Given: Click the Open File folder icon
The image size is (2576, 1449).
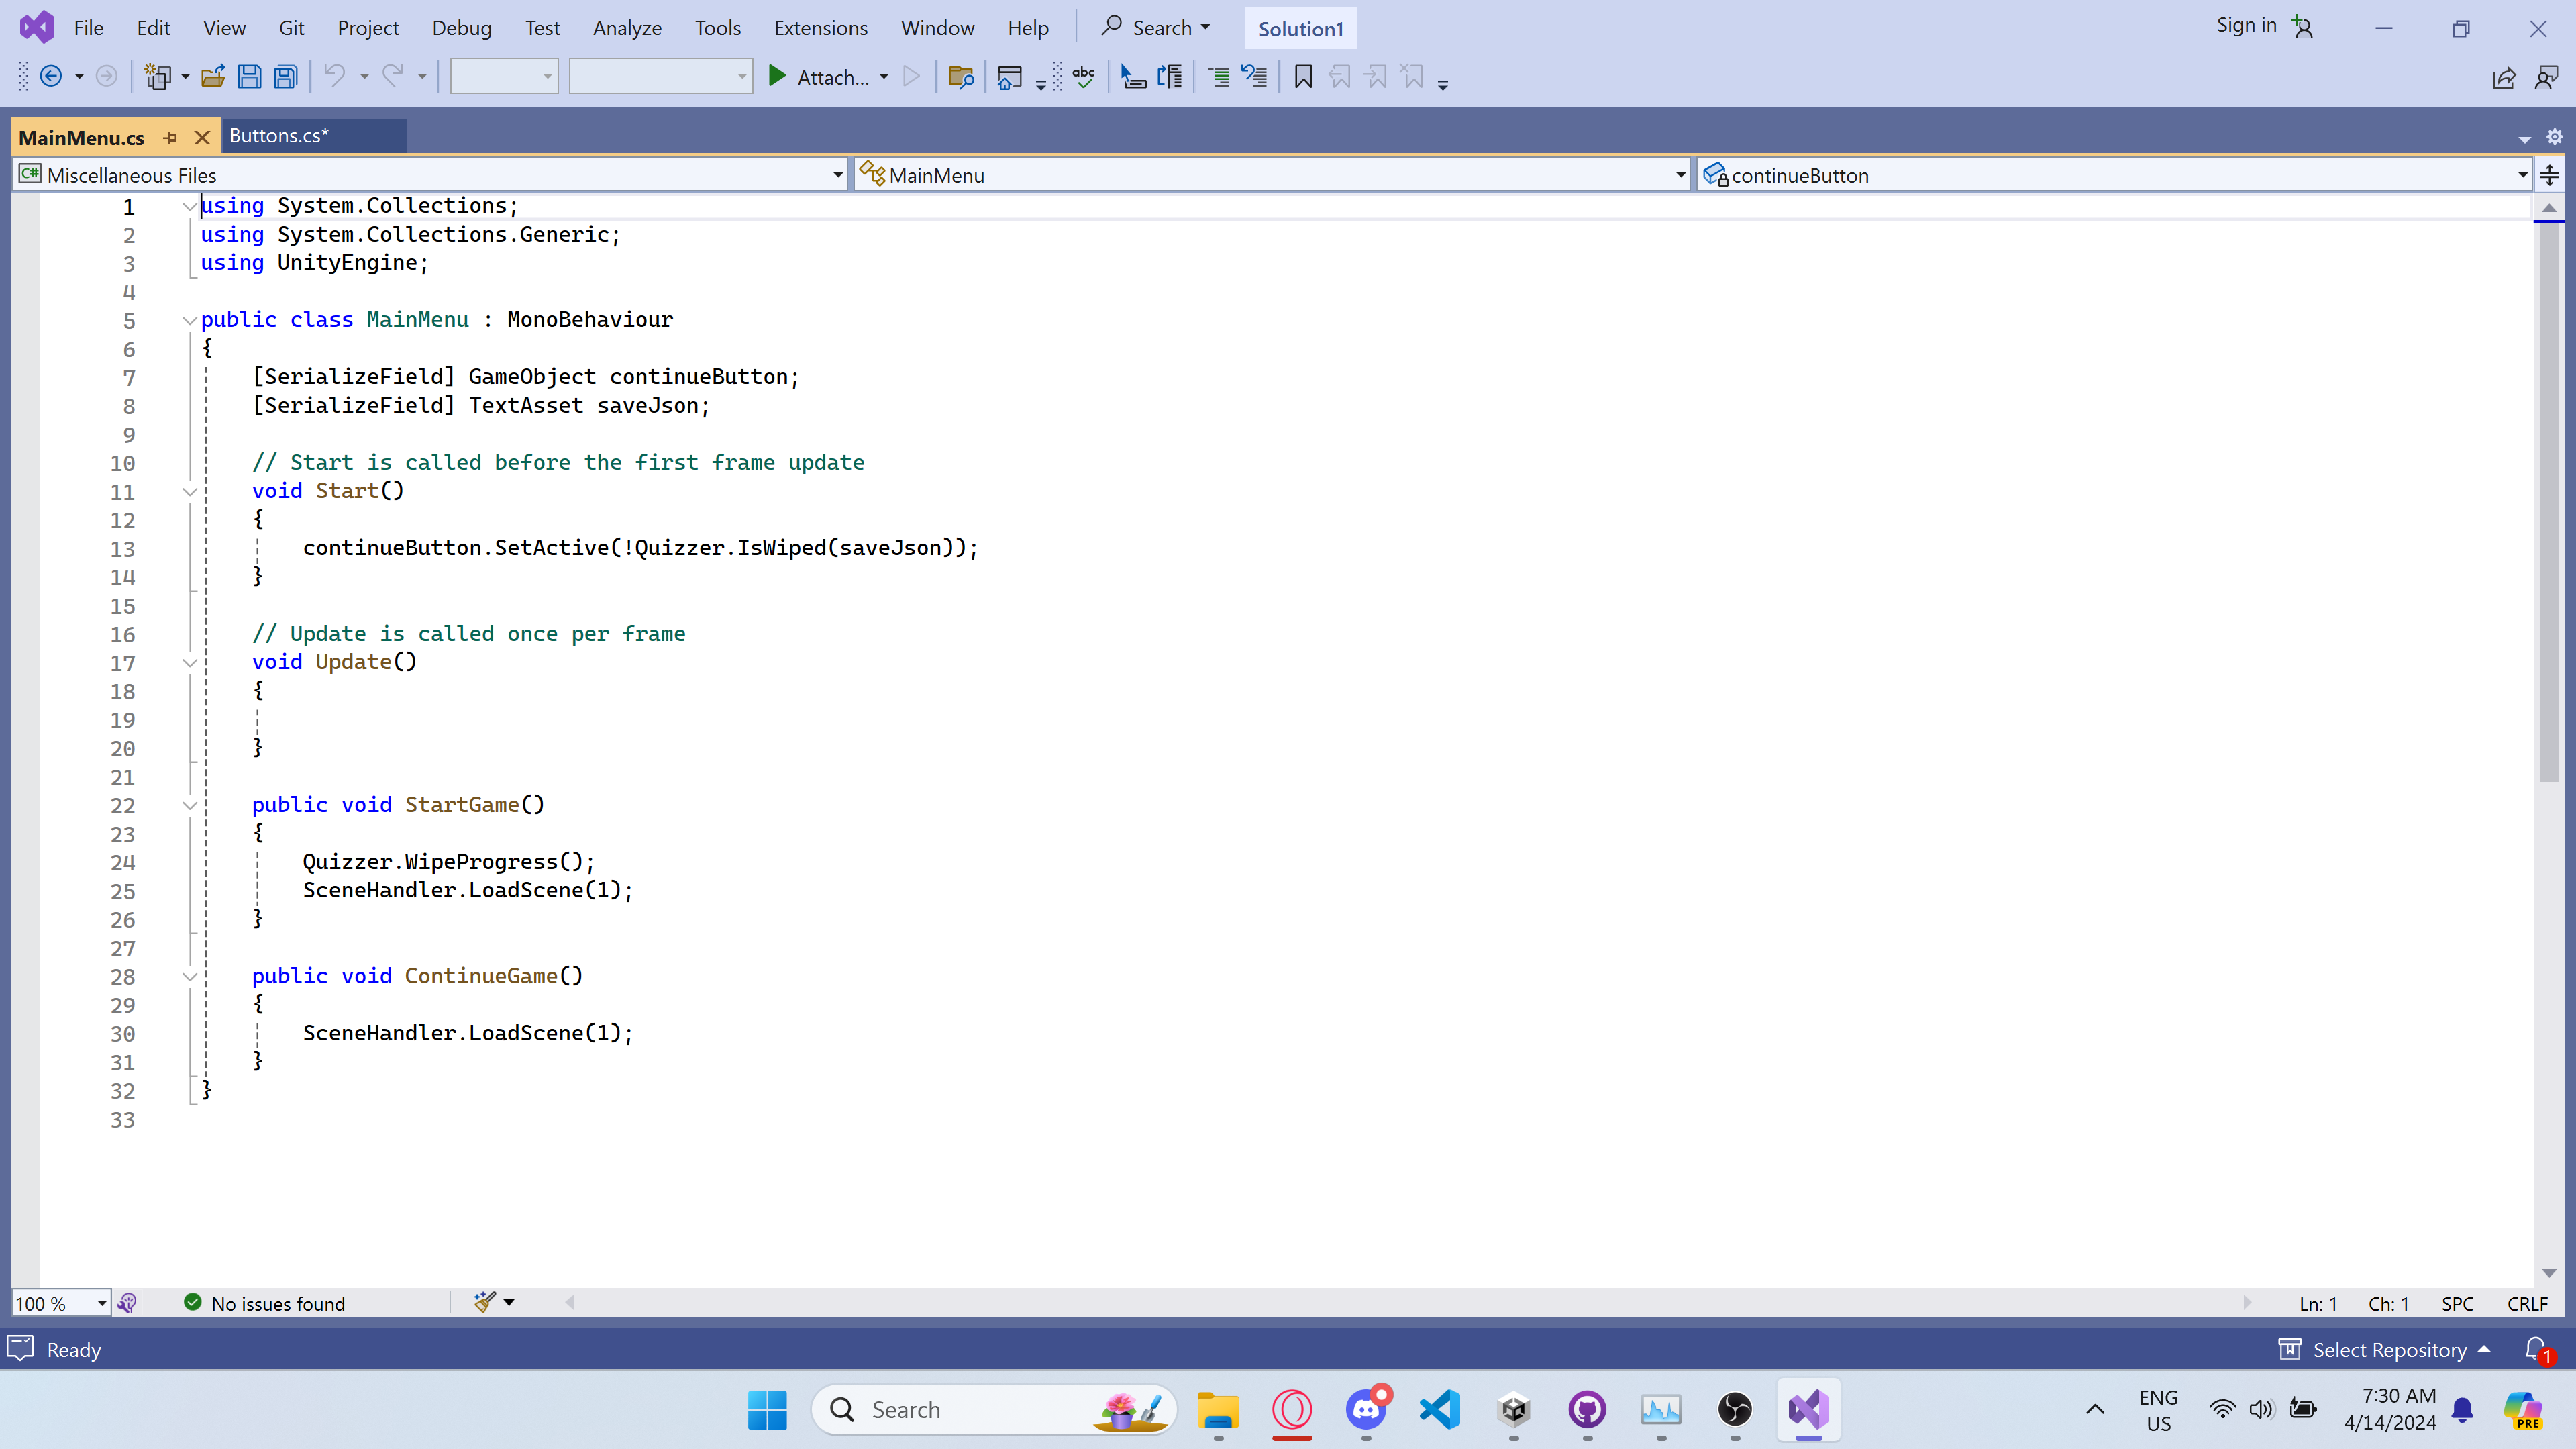Looking at the screenshot, I should [213, 77].
